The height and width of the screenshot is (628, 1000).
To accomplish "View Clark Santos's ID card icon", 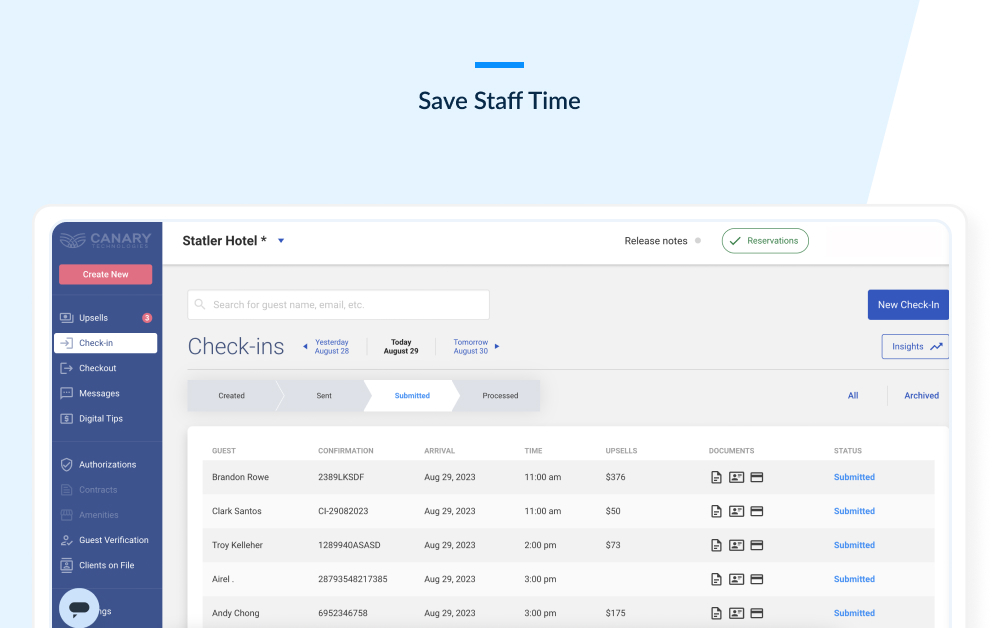I will (x=736, y=511).
